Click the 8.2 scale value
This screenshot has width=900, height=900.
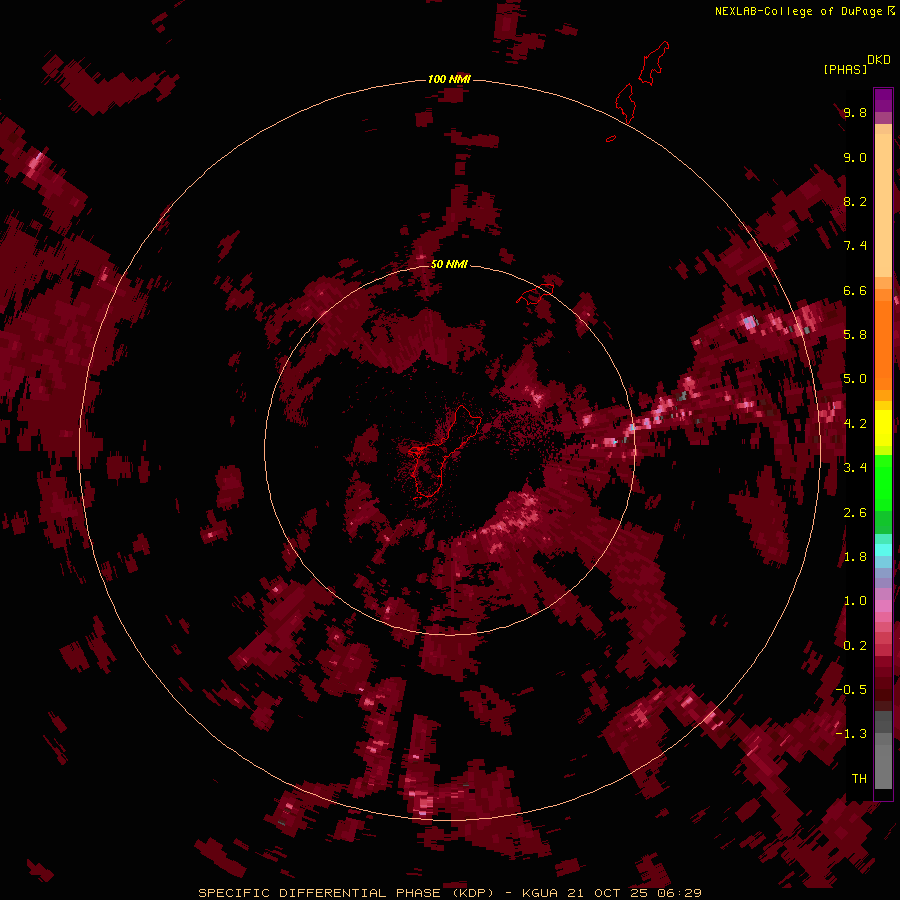click(x=855, y=201)
